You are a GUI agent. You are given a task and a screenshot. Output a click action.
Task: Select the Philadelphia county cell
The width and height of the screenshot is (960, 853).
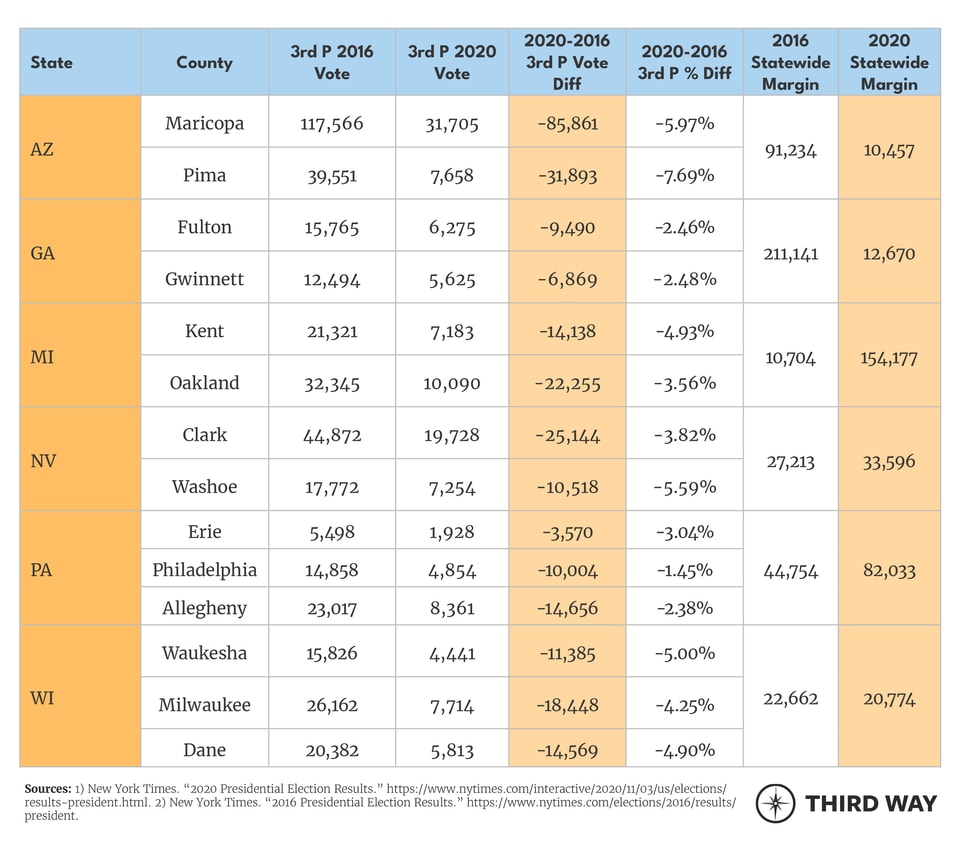pyautogui.click(x=204, y=570)
